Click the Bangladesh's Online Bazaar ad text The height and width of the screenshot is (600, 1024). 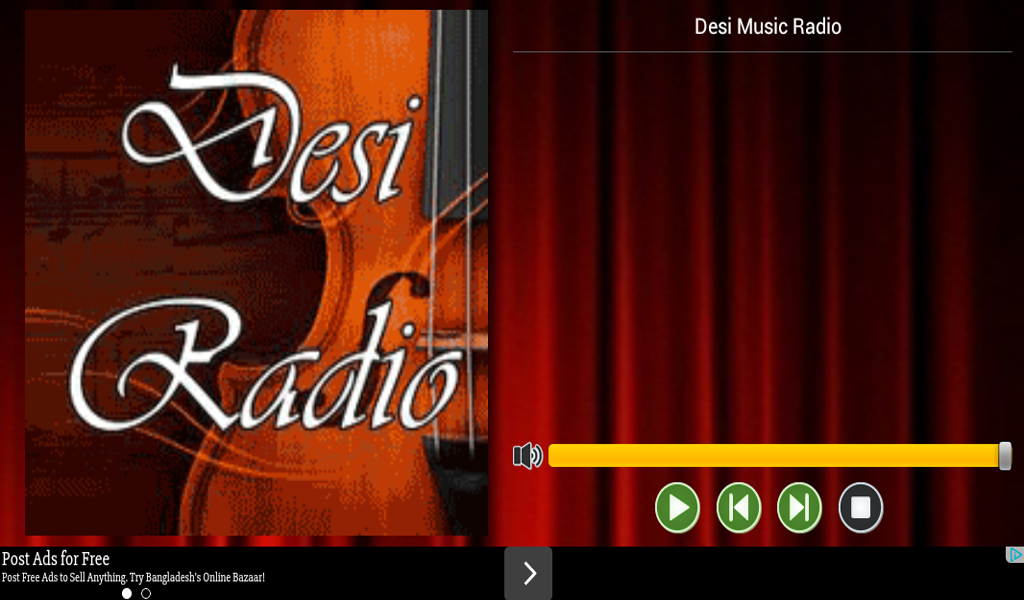132,577
